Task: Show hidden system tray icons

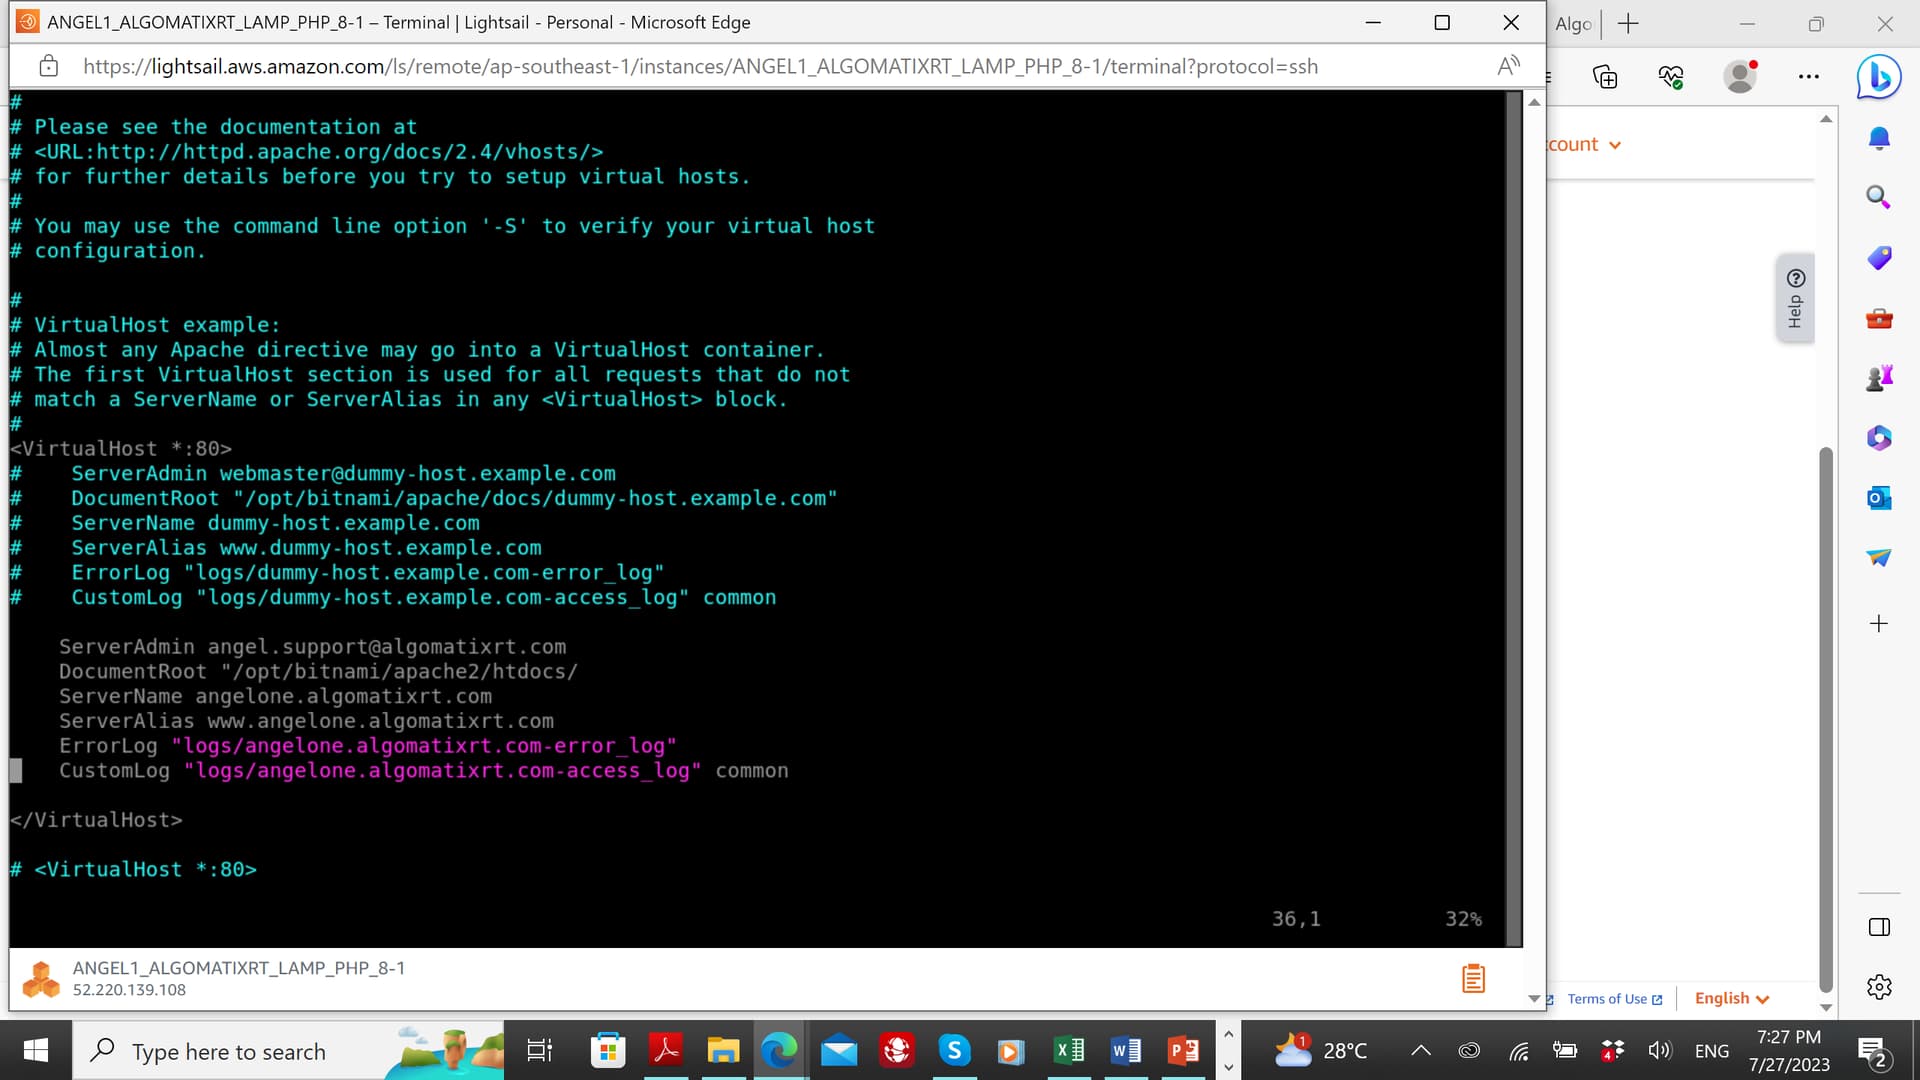Action: [1420, 1051]
